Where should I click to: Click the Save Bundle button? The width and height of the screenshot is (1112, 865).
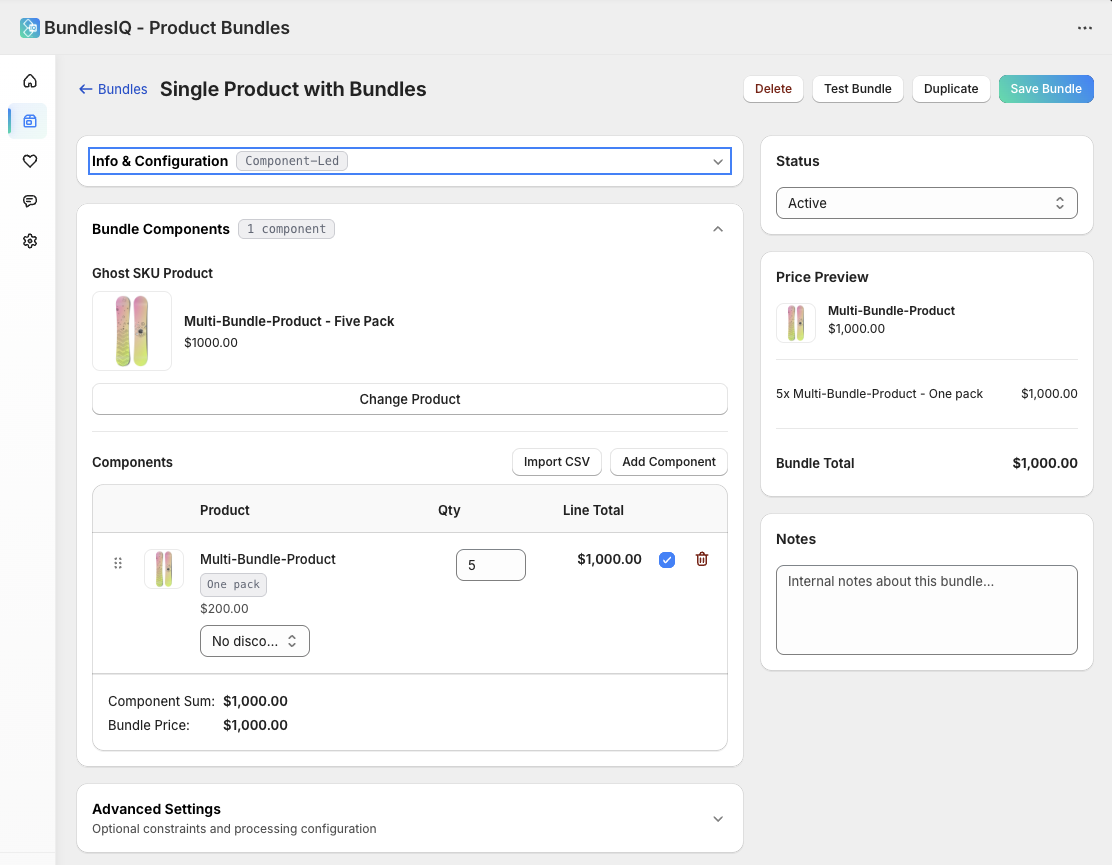click(x=1046, y=89)
